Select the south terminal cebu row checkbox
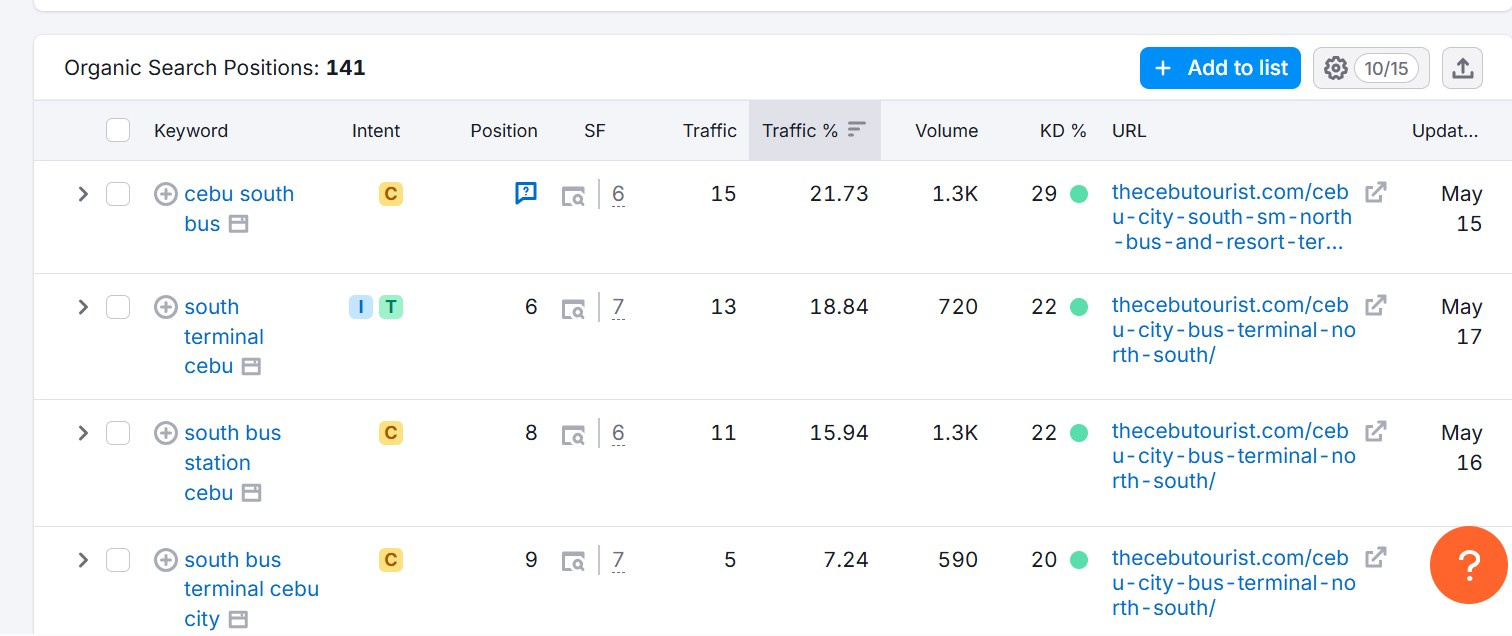 118,307
